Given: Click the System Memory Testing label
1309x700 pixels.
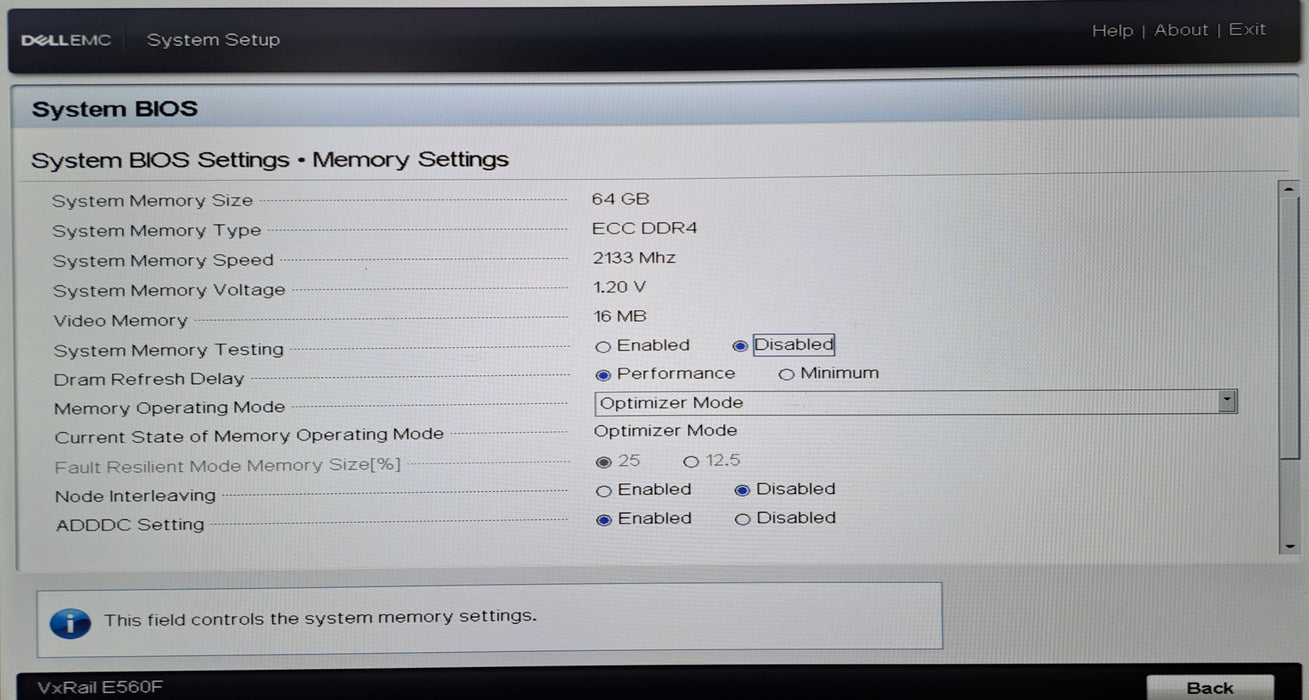Looking at the screenshot, I should (x=169, y=350).
